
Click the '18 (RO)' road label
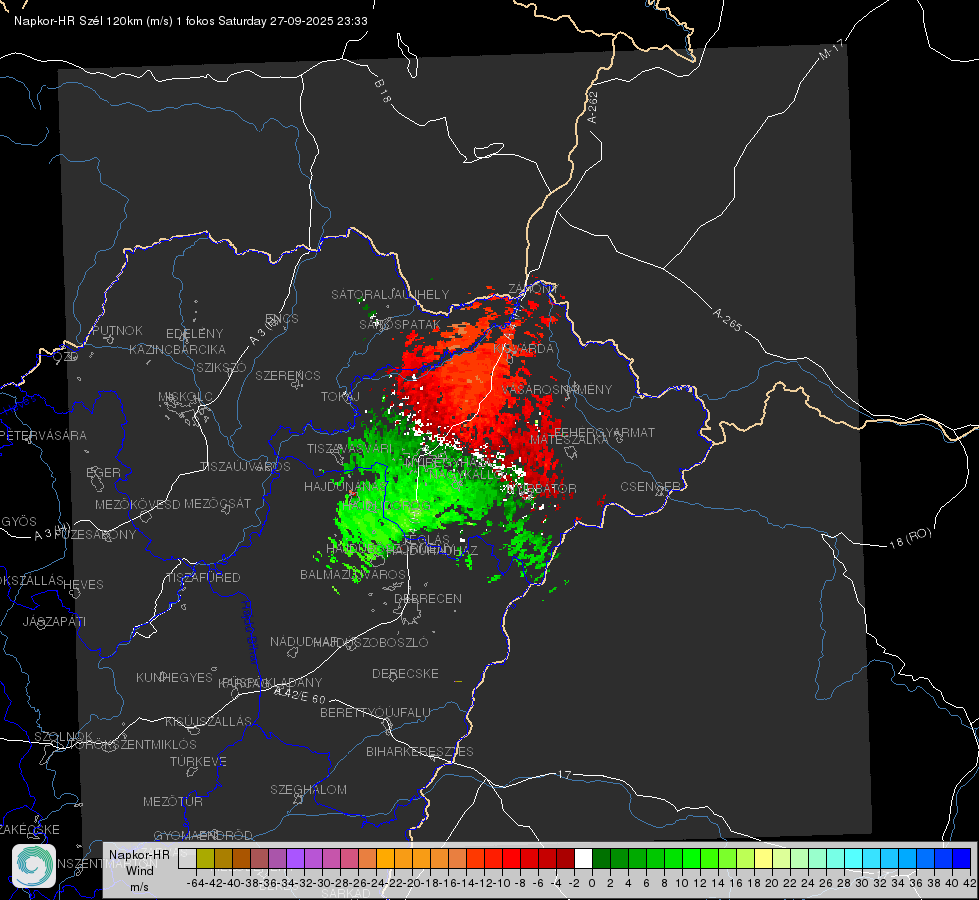click(910, 538)
